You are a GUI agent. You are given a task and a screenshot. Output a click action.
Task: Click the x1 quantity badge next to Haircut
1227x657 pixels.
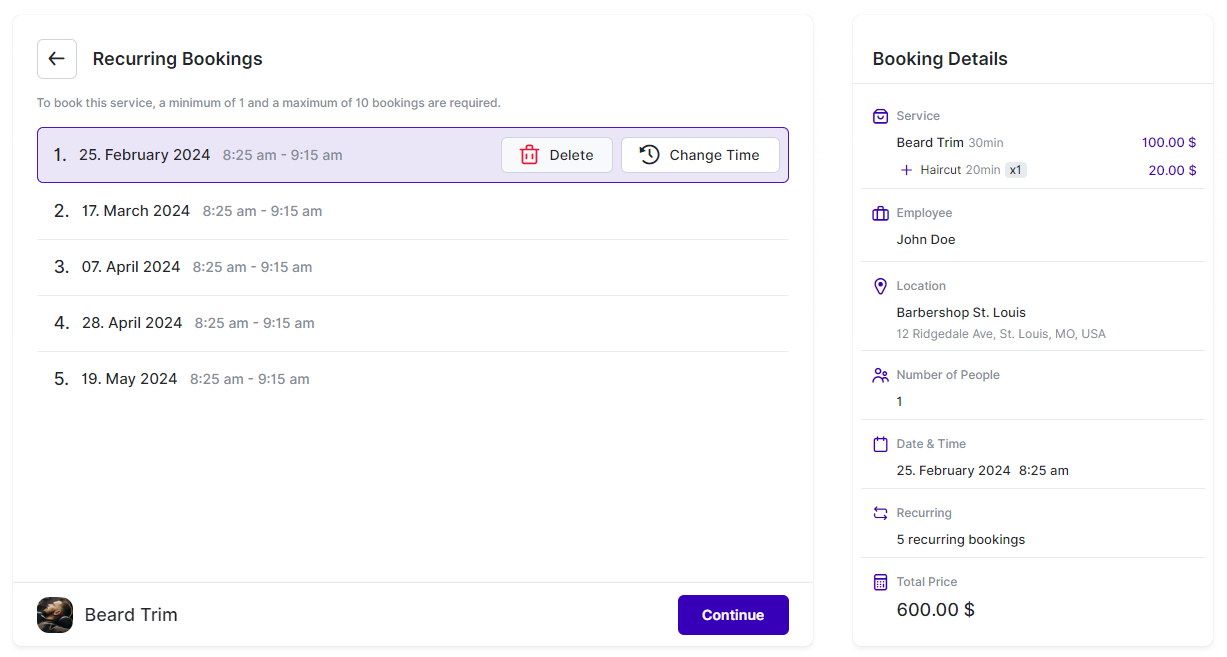1015,170
